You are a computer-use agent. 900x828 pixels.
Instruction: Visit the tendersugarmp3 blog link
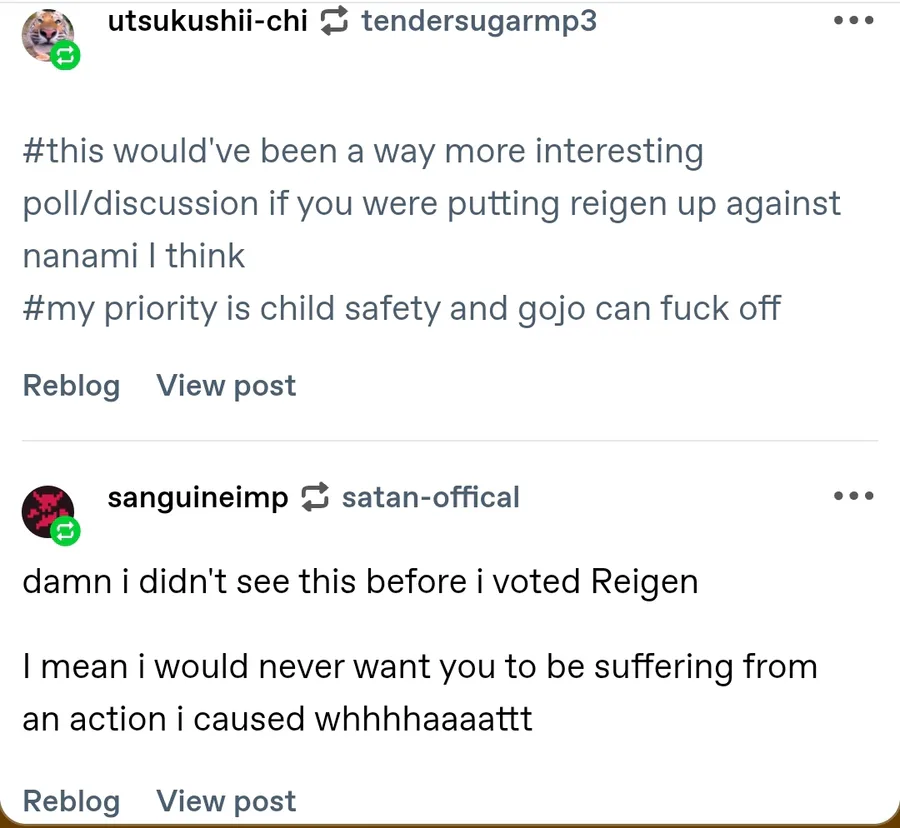click(x=479, y=21)
